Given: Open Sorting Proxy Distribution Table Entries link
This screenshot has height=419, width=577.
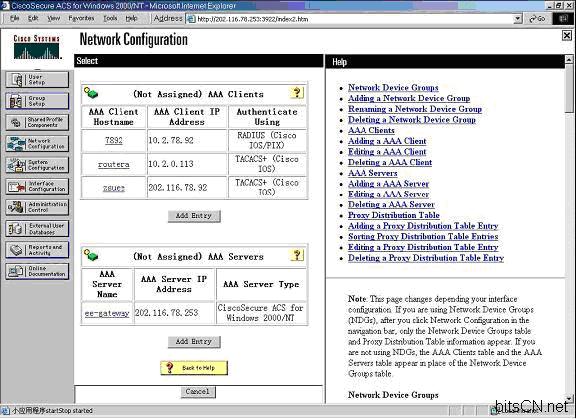Looking at the screenshot, I should click(423, 237).
